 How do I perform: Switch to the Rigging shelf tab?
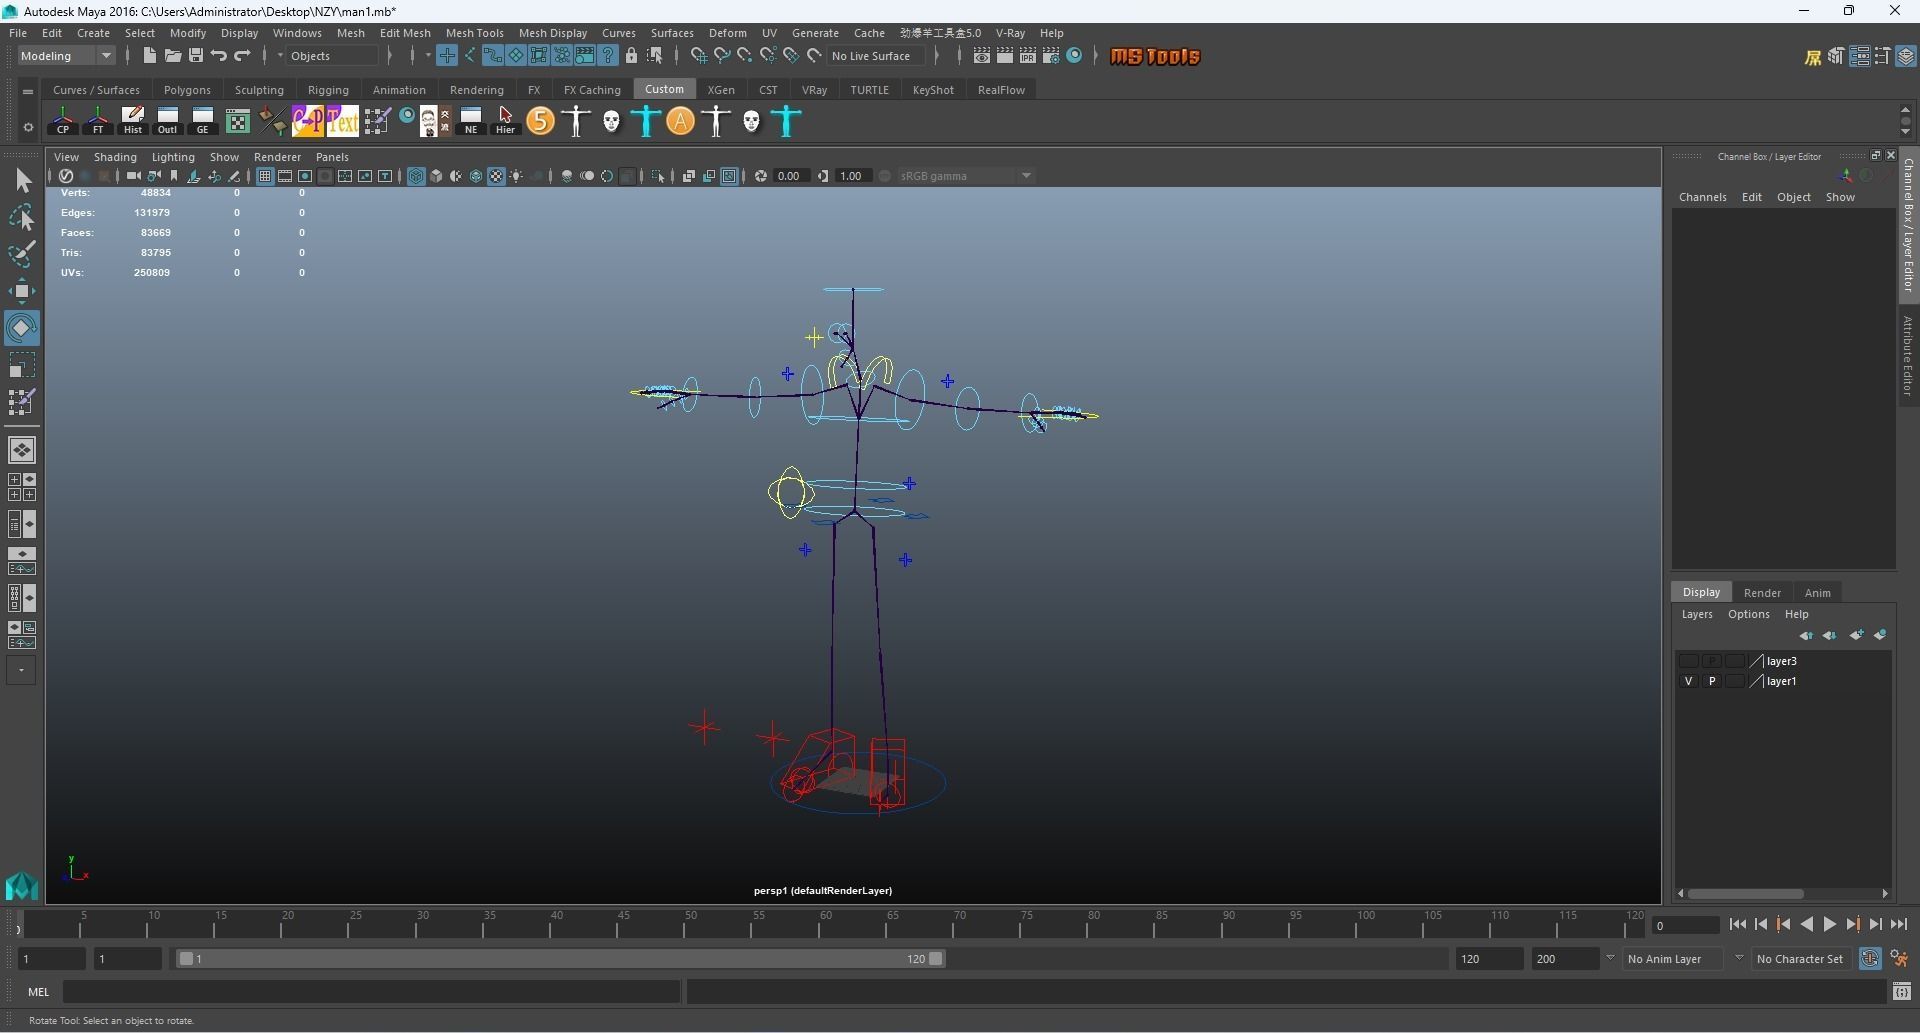328,90
